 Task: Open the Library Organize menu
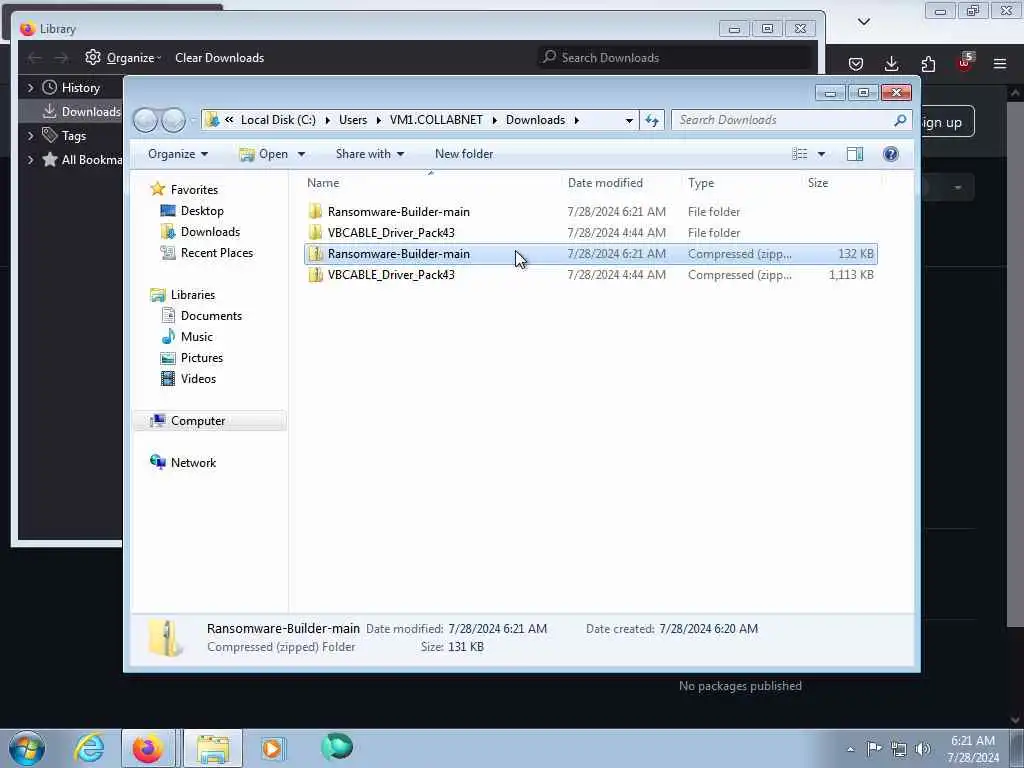coord(123,57)
